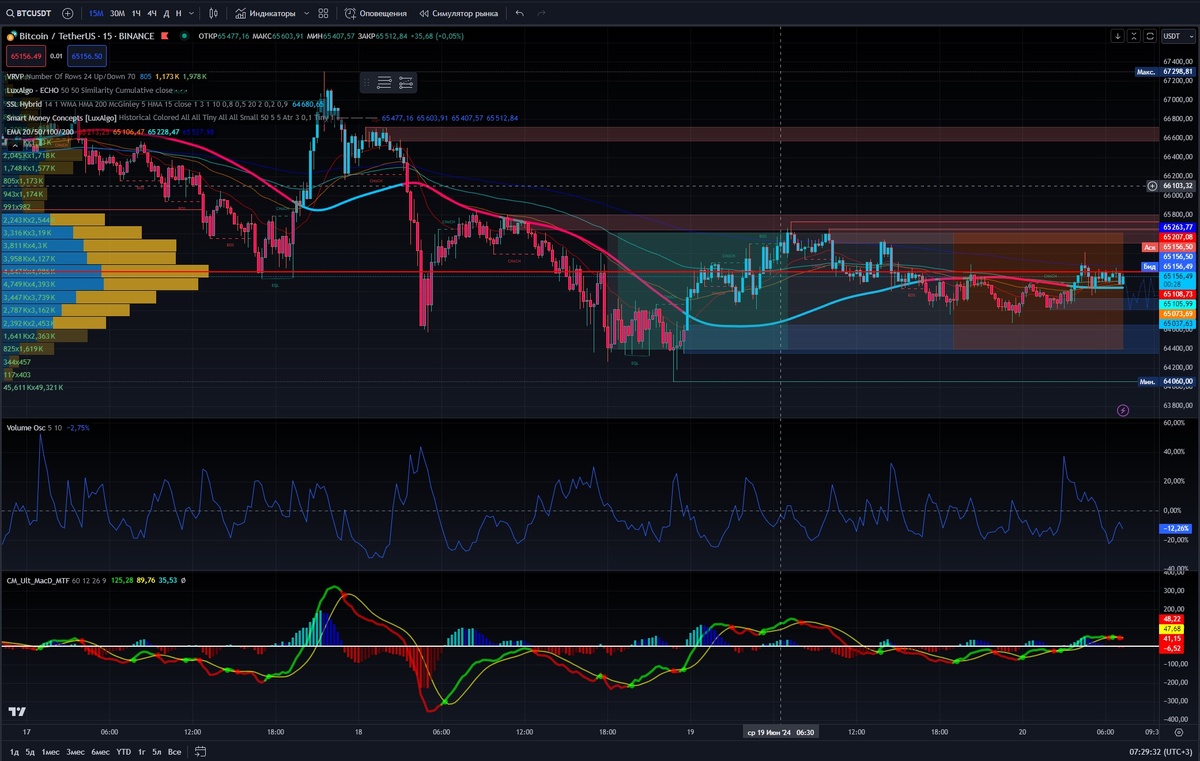This screenshot has height=761, width=1200.
Task: Set the chart range to 6мес
Action: [100, 751]
